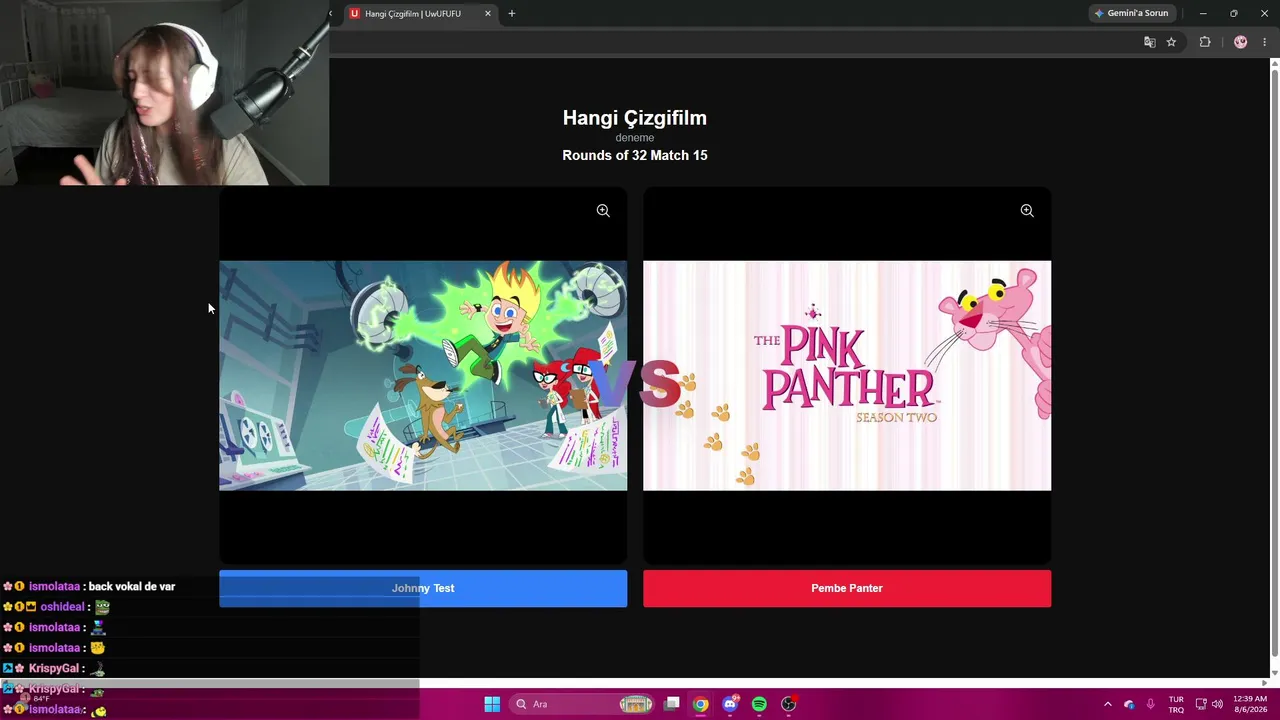The height and width of the screenshot is (720, 1280).
Task: Vote for Pembe Panter
Action: tap(847, 588)
